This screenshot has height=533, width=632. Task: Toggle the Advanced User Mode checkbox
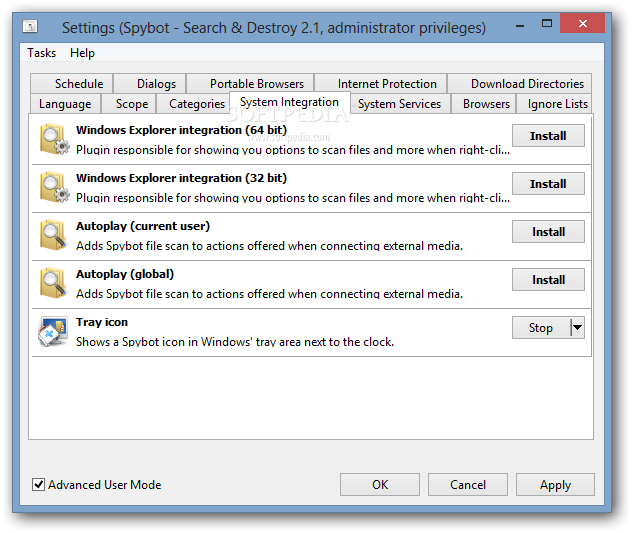coord(38,484)
